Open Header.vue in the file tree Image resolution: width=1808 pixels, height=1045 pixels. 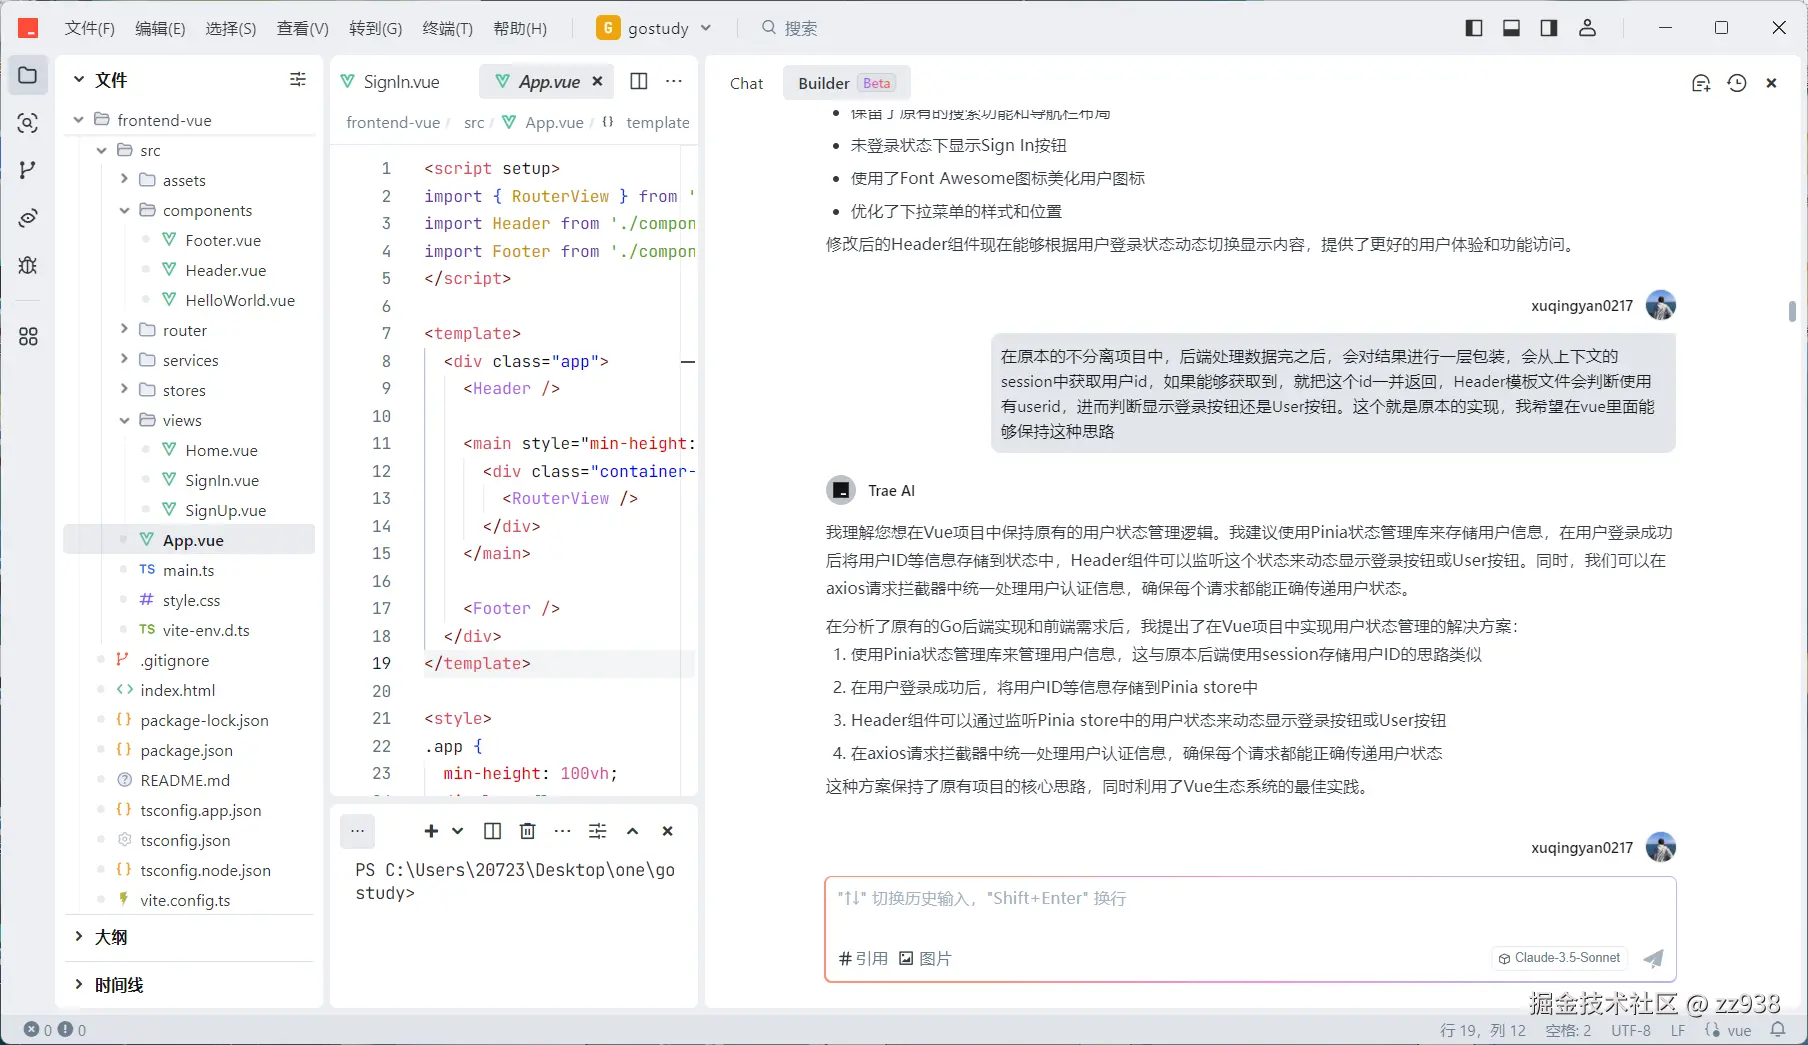tap(225, 270)
